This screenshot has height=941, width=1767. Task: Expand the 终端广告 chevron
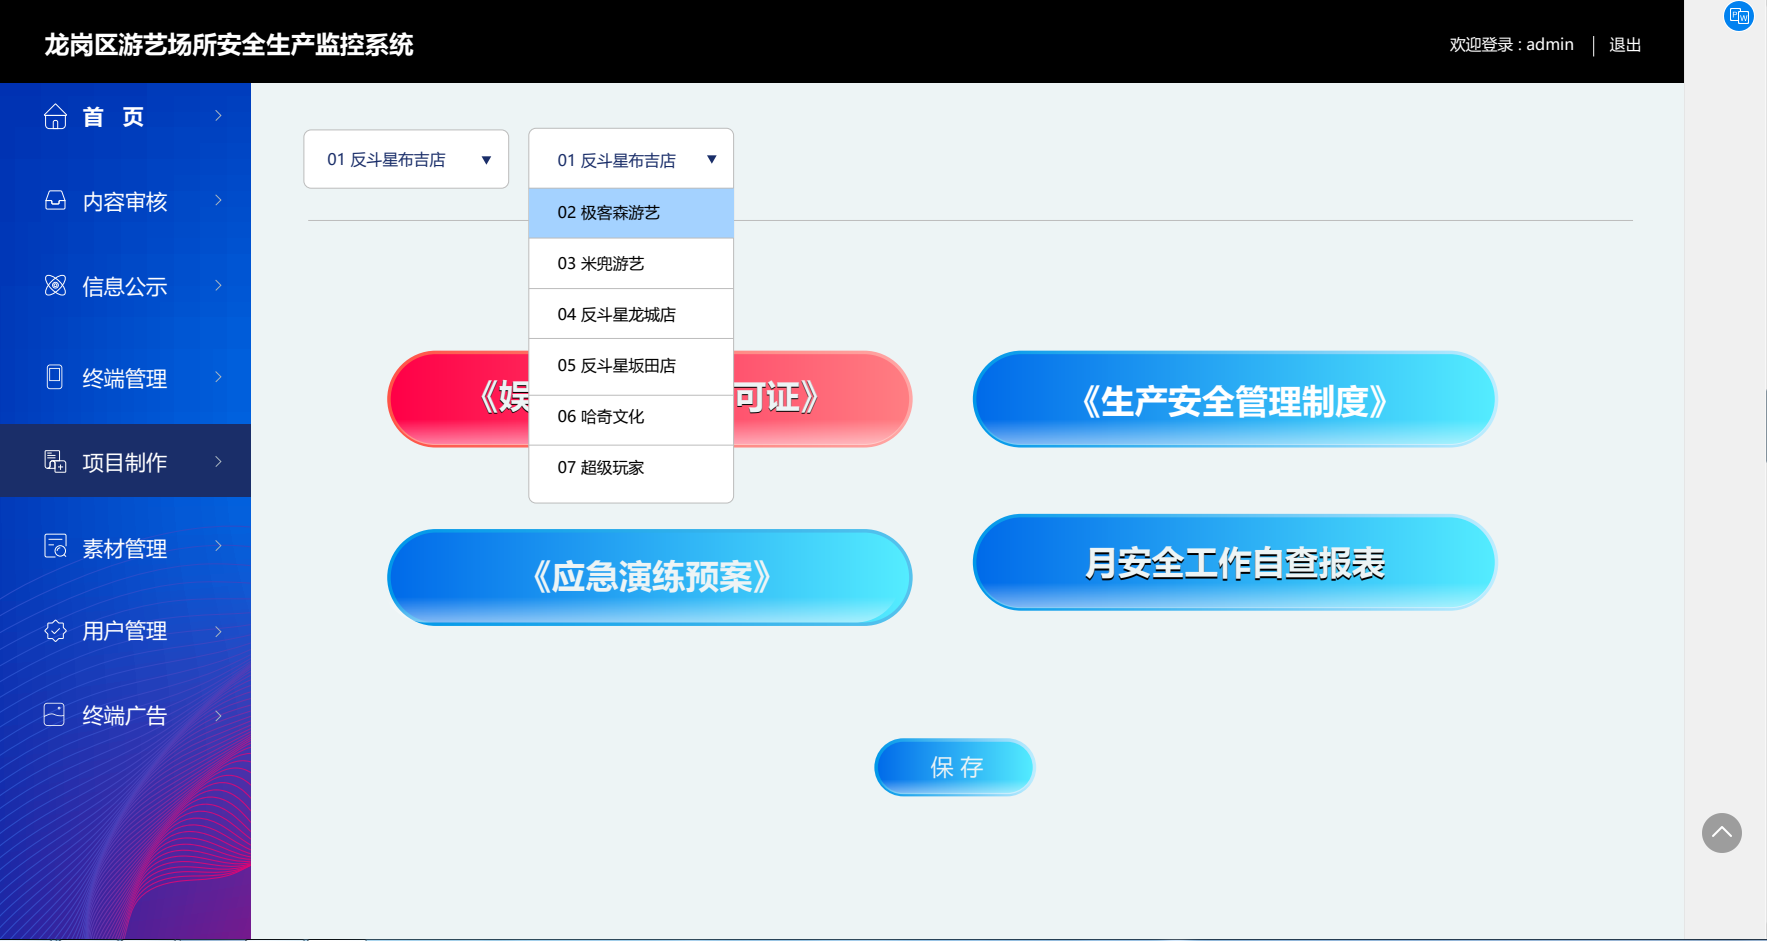[218, 715]
